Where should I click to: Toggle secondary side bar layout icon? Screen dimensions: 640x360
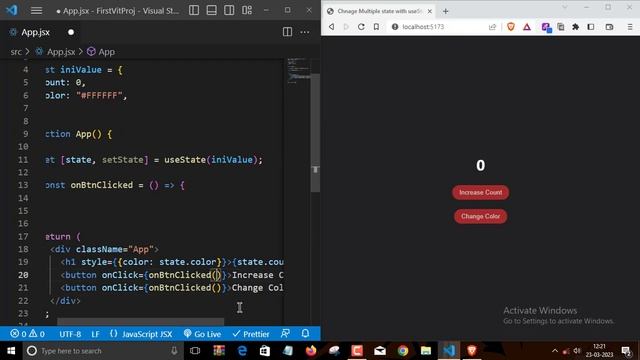[229, 11]
